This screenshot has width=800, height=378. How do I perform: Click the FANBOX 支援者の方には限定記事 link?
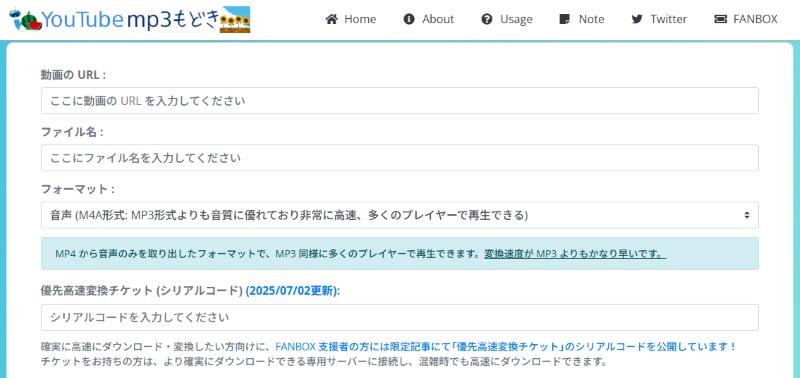506,347
